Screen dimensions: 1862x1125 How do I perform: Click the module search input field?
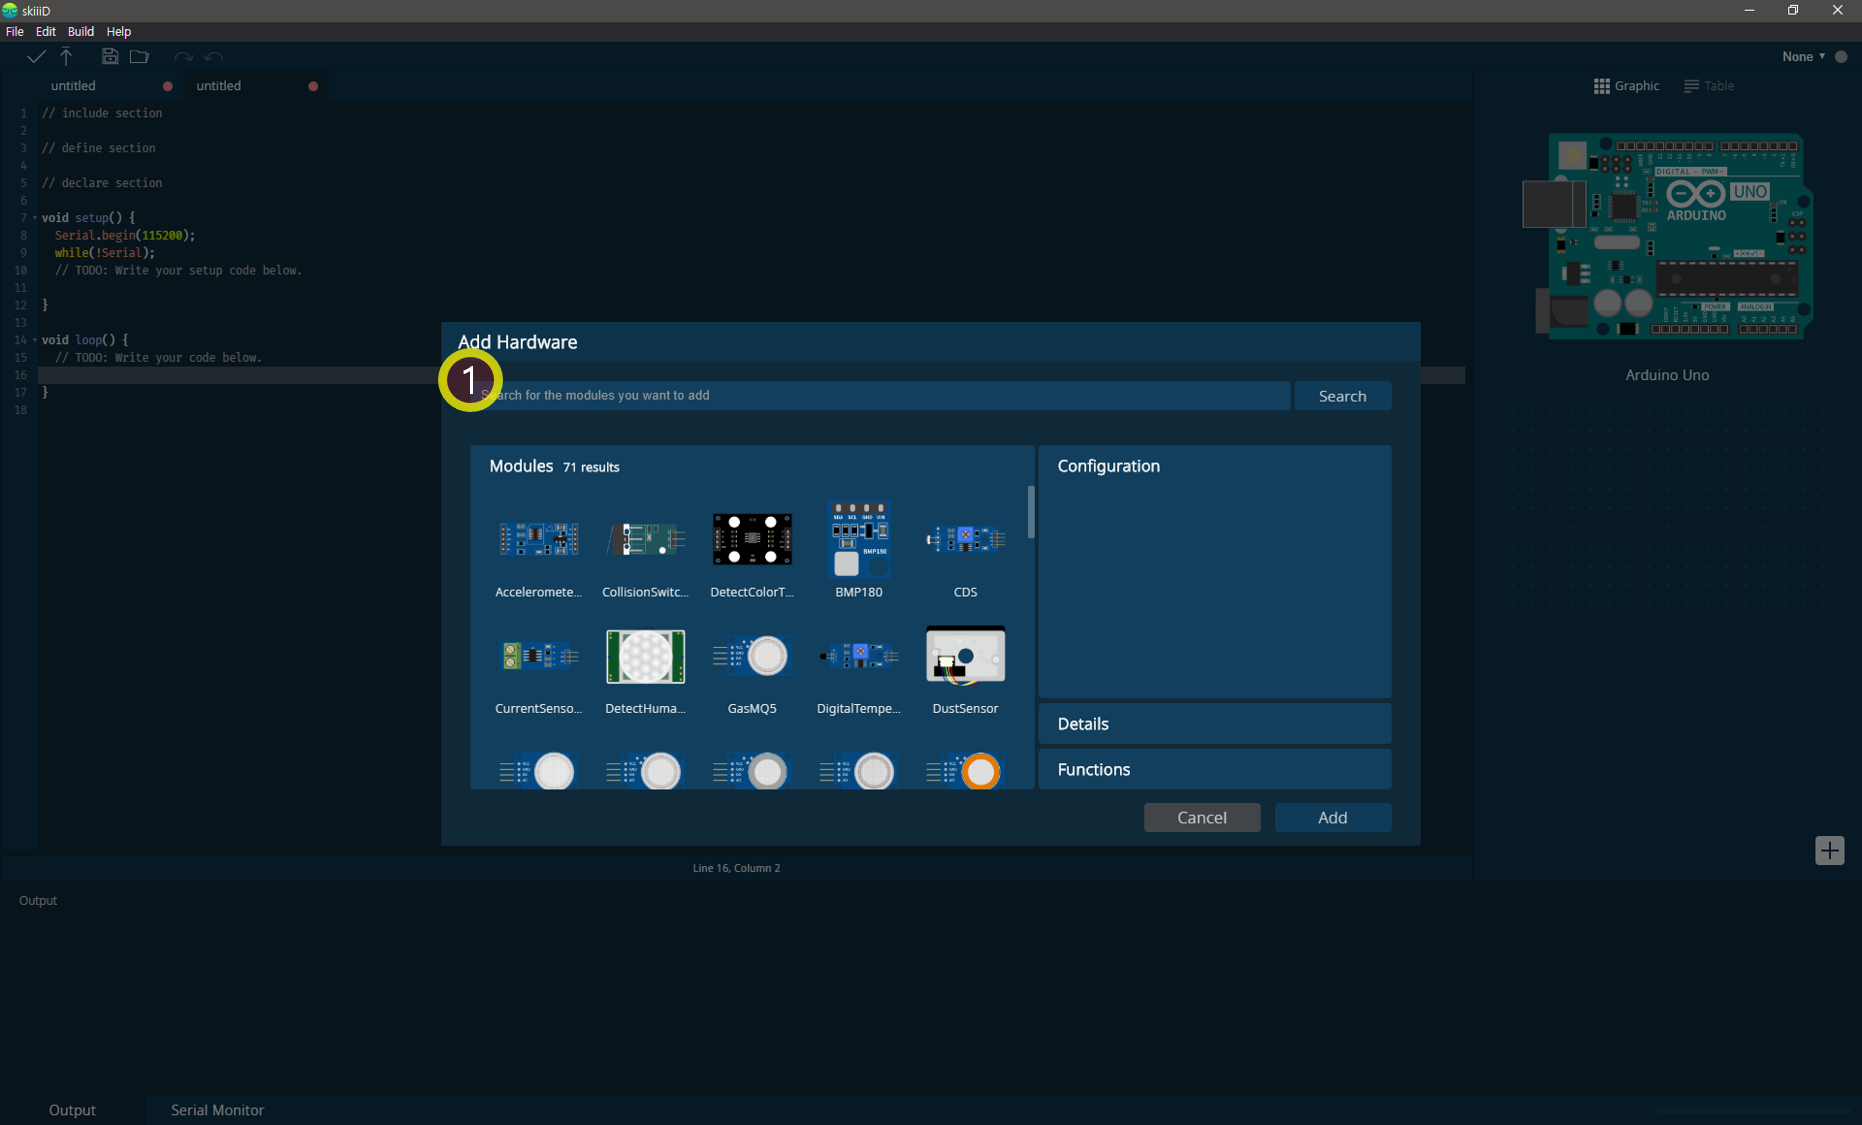tap(880, 395)
